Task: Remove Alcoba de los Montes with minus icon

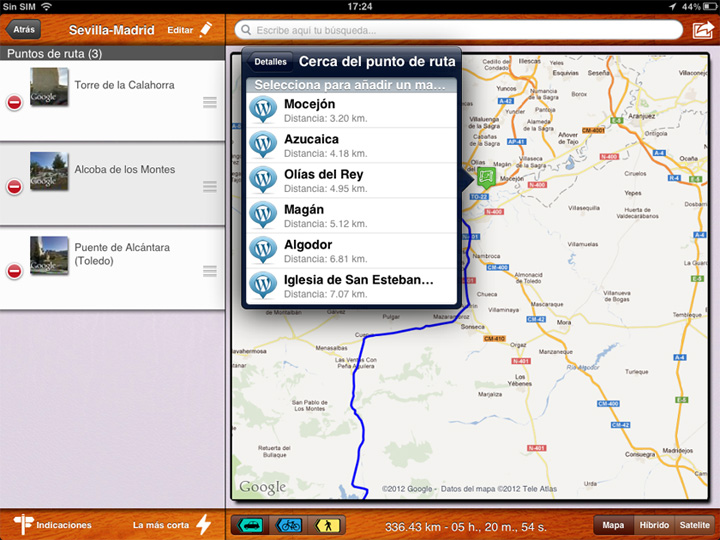Action: 14,187
